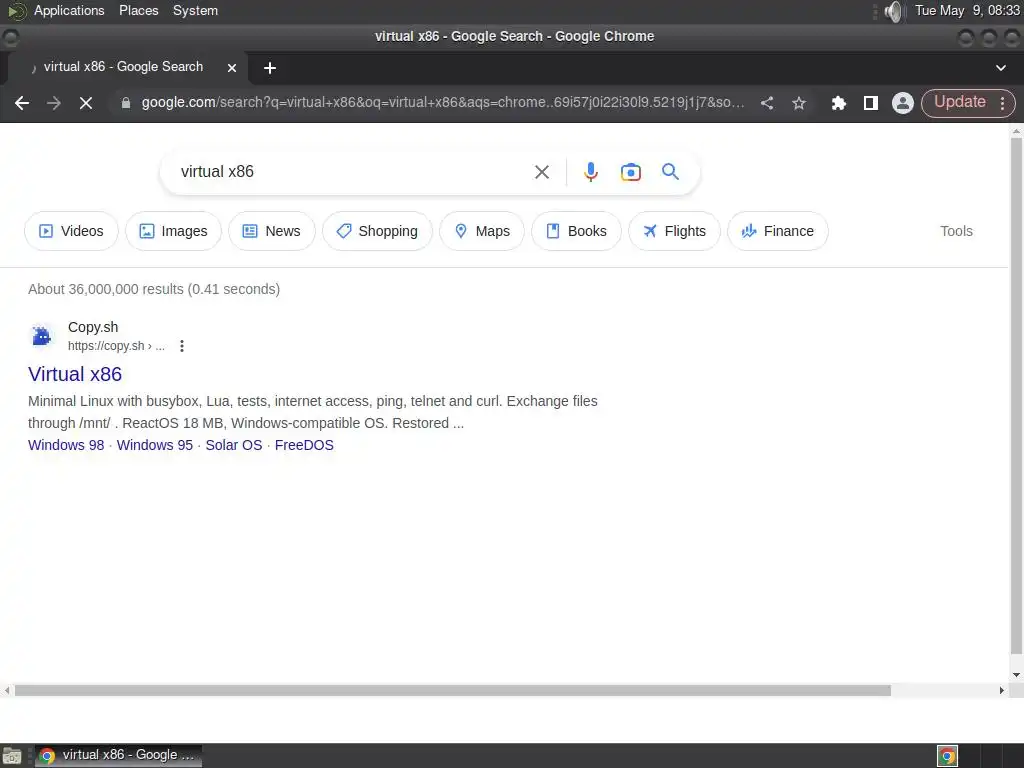
Task: Click scroll down arrow of vertical scrollbar
Action: tap(1016, 675)
